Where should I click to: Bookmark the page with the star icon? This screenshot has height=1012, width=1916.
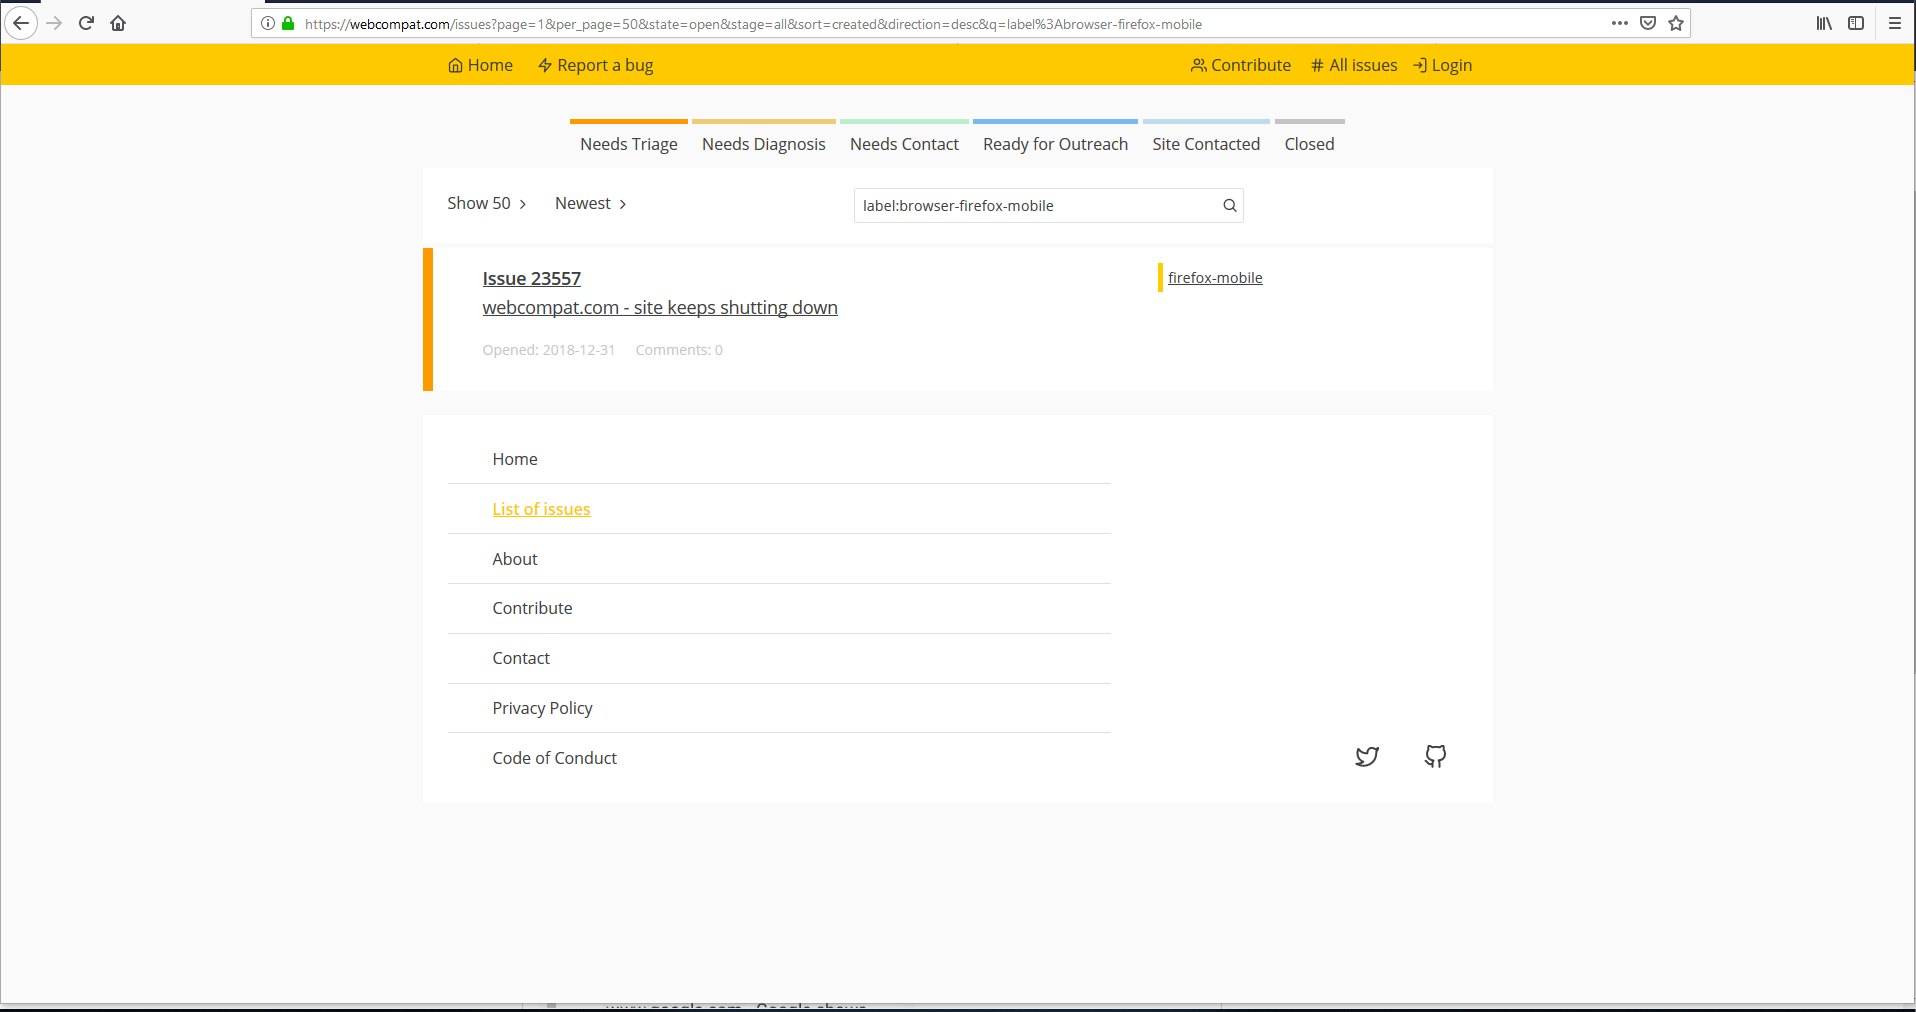click(x=1676, y=23)
